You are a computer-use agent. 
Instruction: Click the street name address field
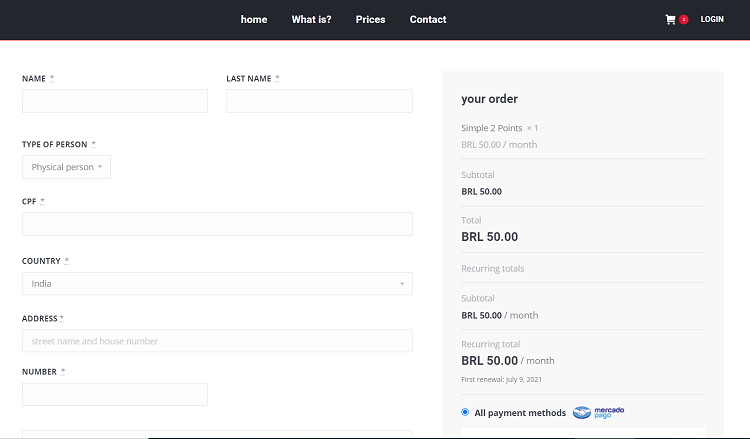pos(217,340)
